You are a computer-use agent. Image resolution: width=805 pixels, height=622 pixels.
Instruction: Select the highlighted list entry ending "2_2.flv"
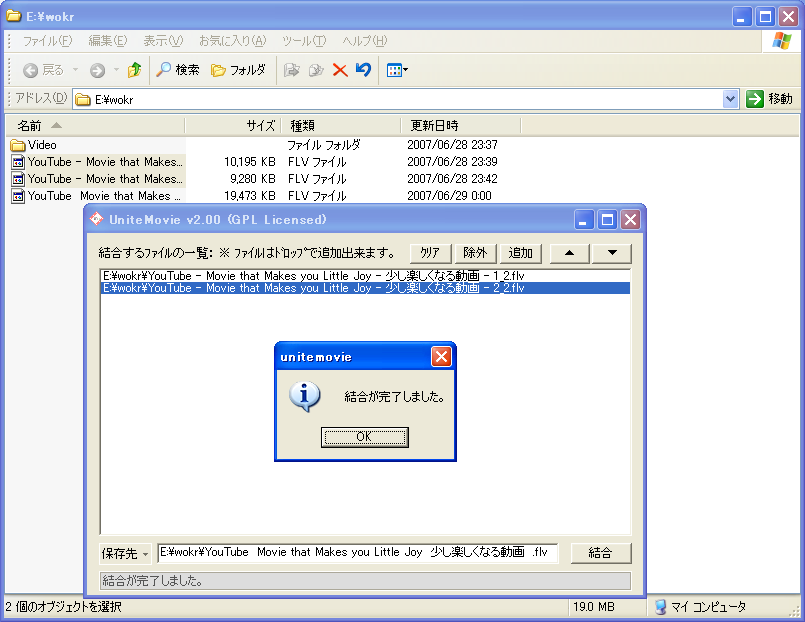coord(366,288)
